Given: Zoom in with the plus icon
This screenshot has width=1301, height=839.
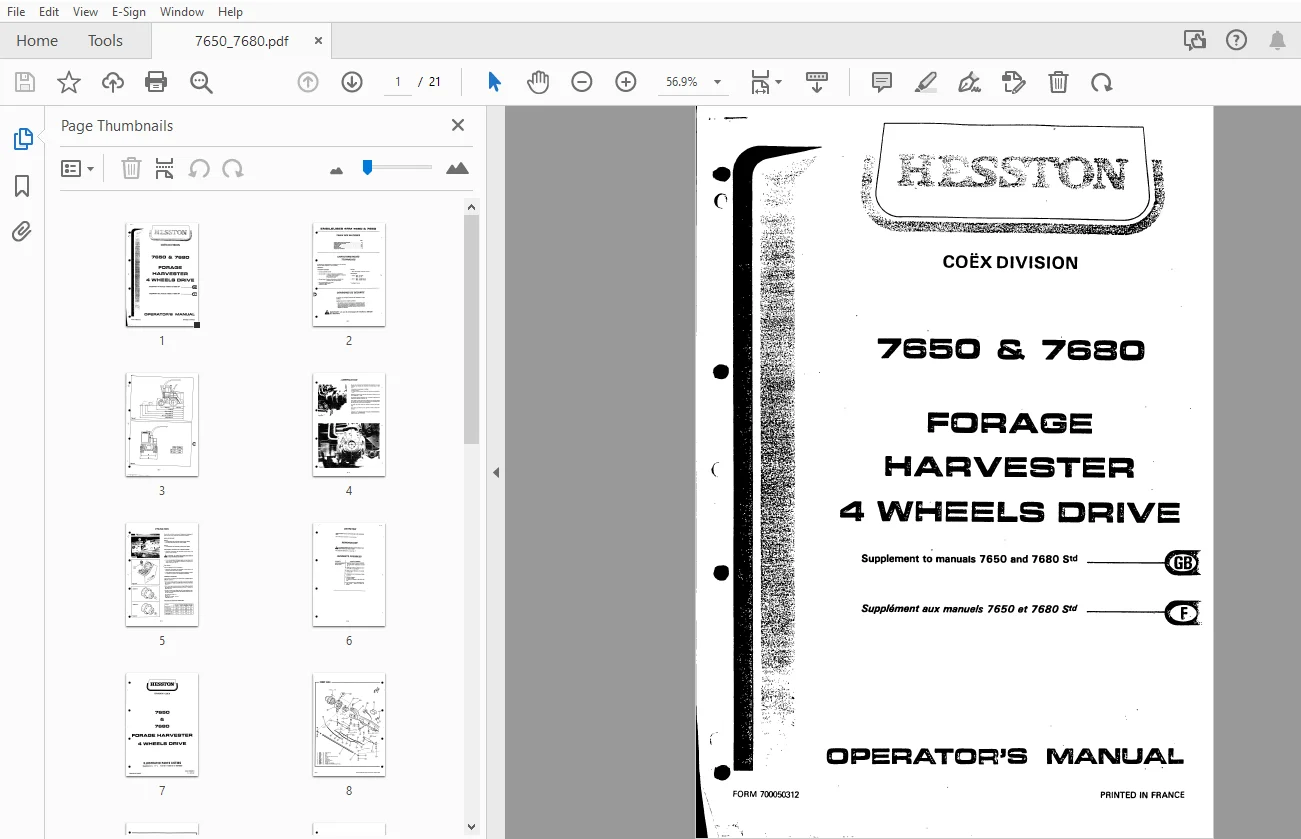Looking at the screenshot, I should (x=626, y=82).
